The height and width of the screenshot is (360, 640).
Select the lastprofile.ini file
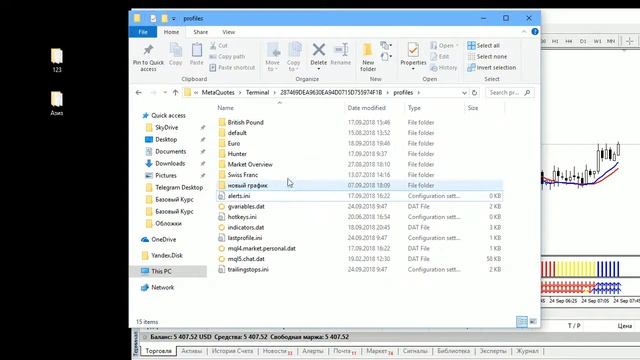(244, 238)
